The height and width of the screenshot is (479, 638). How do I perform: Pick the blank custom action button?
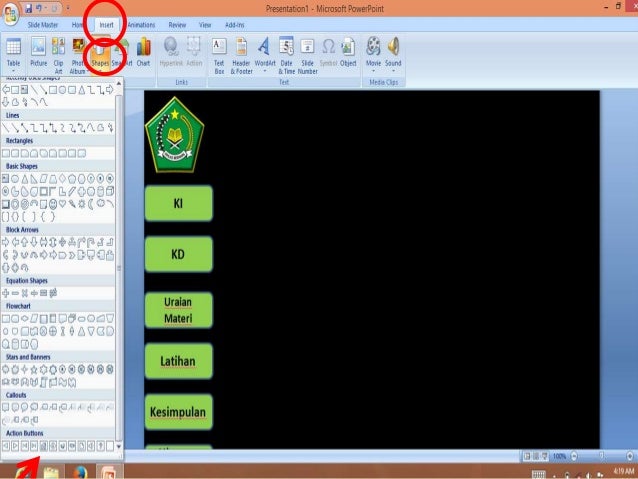110,446
